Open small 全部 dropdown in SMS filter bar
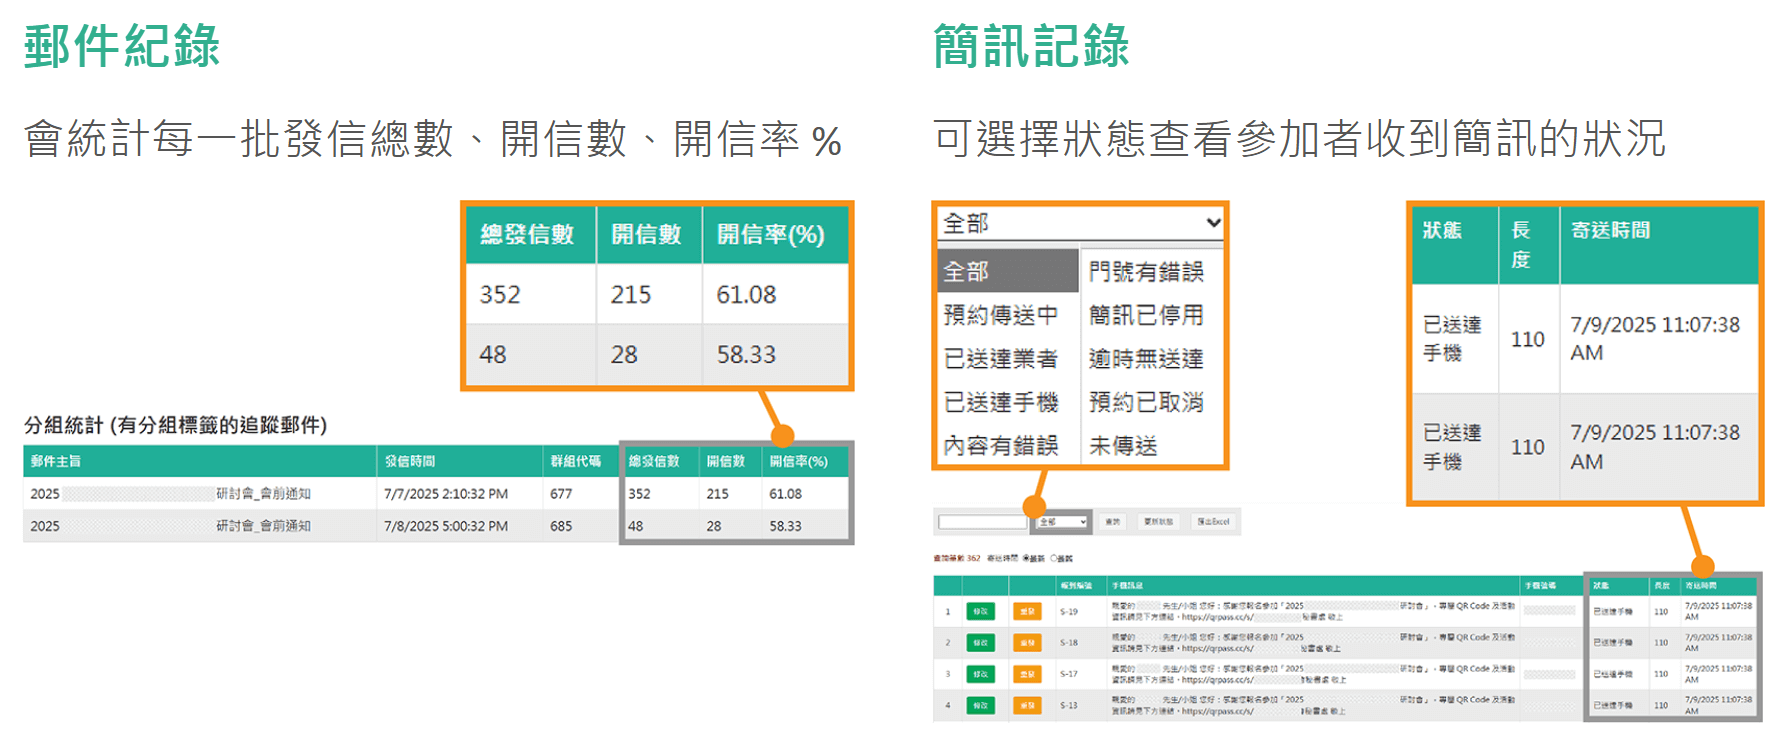1788x751 pixels. (x=1062, y=522)
